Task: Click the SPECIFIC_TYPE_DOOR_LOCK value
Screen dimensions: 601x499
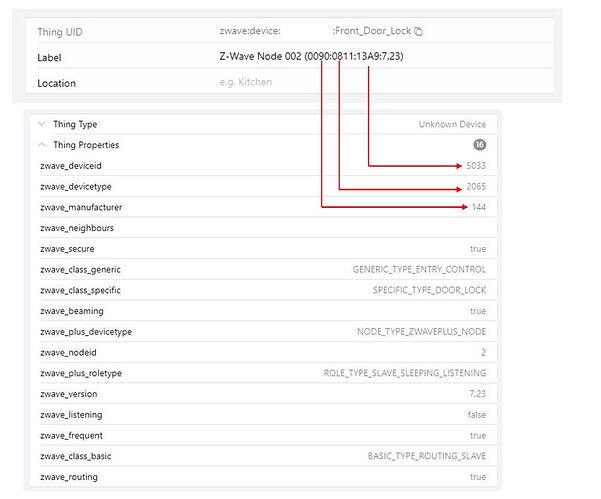Action: (x=429, y=290)
